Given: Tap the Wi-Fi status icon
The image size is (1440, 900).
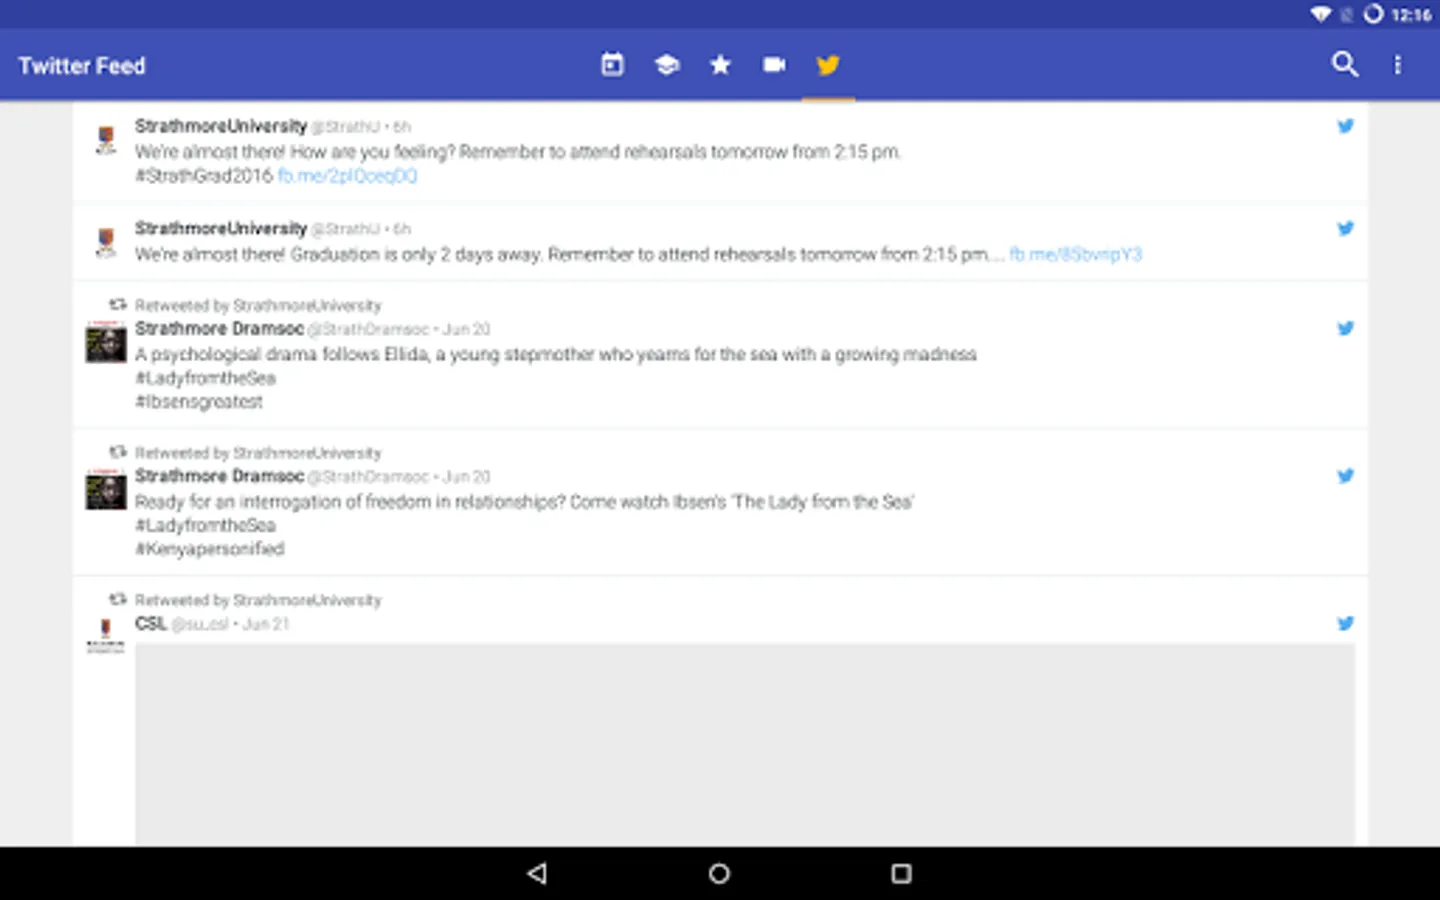Looking at the screenshot, I should [1321, 14].
